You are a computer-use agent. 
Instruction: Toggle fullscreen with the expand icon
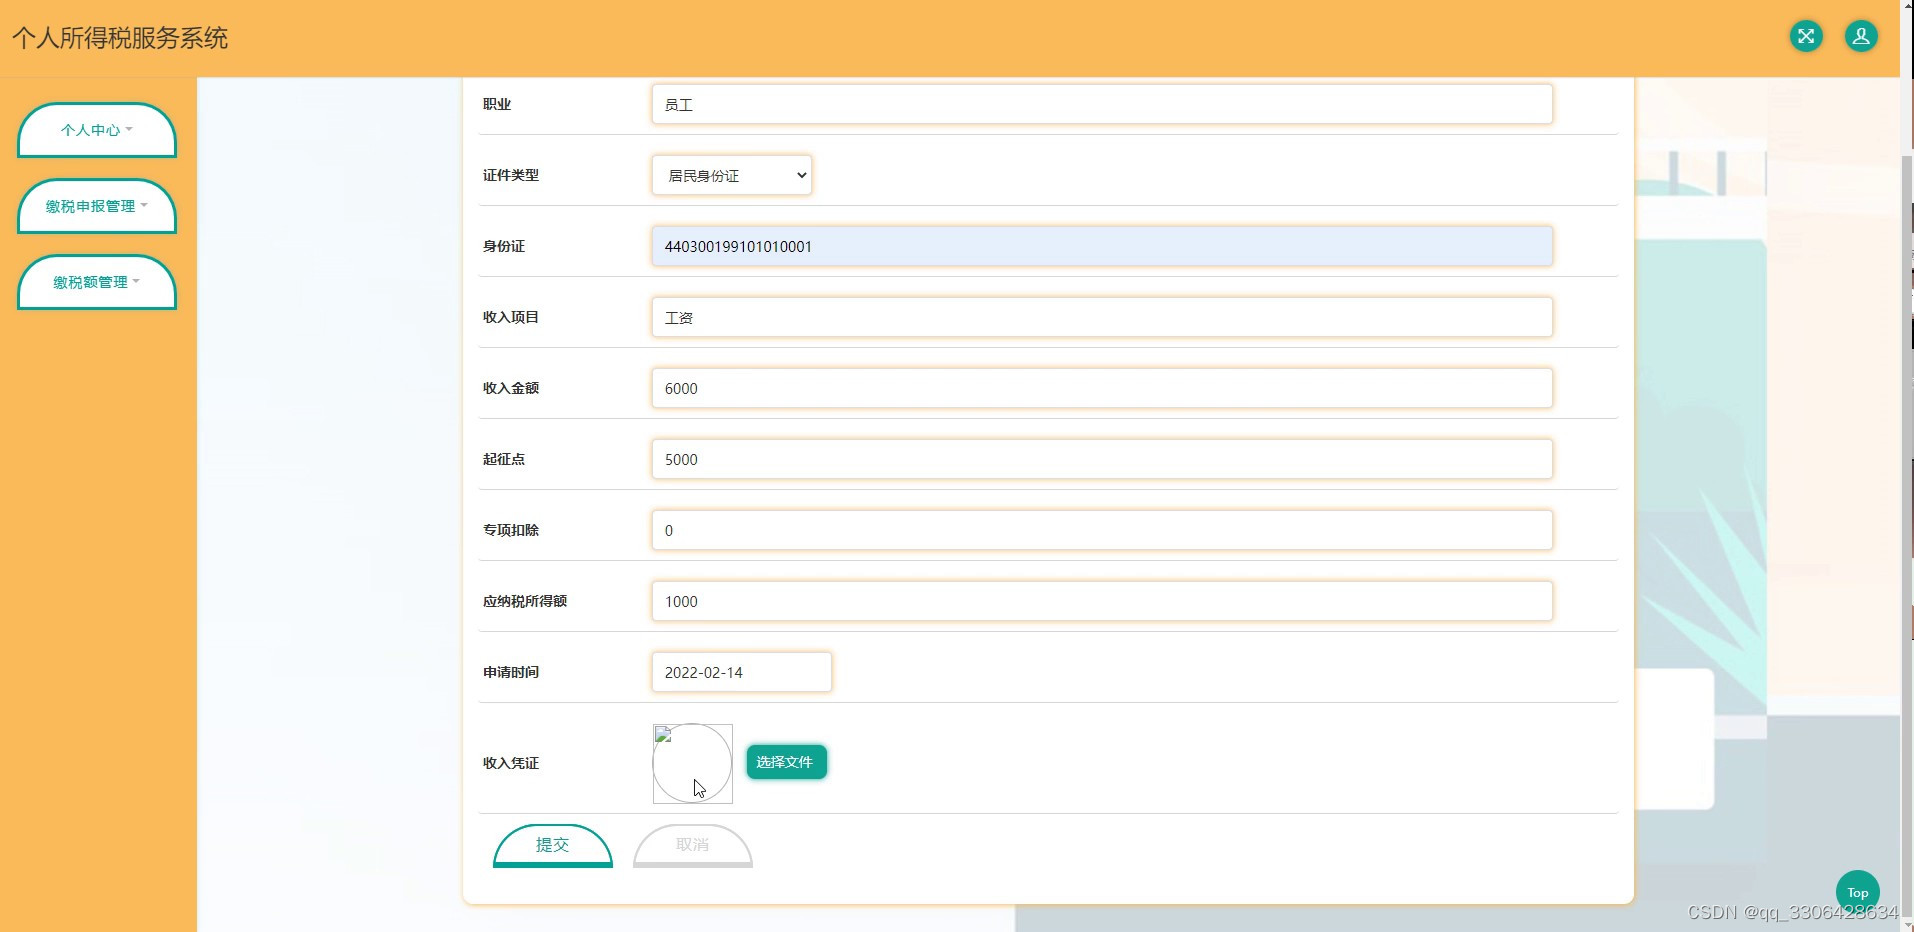[x=1806, y=37]
